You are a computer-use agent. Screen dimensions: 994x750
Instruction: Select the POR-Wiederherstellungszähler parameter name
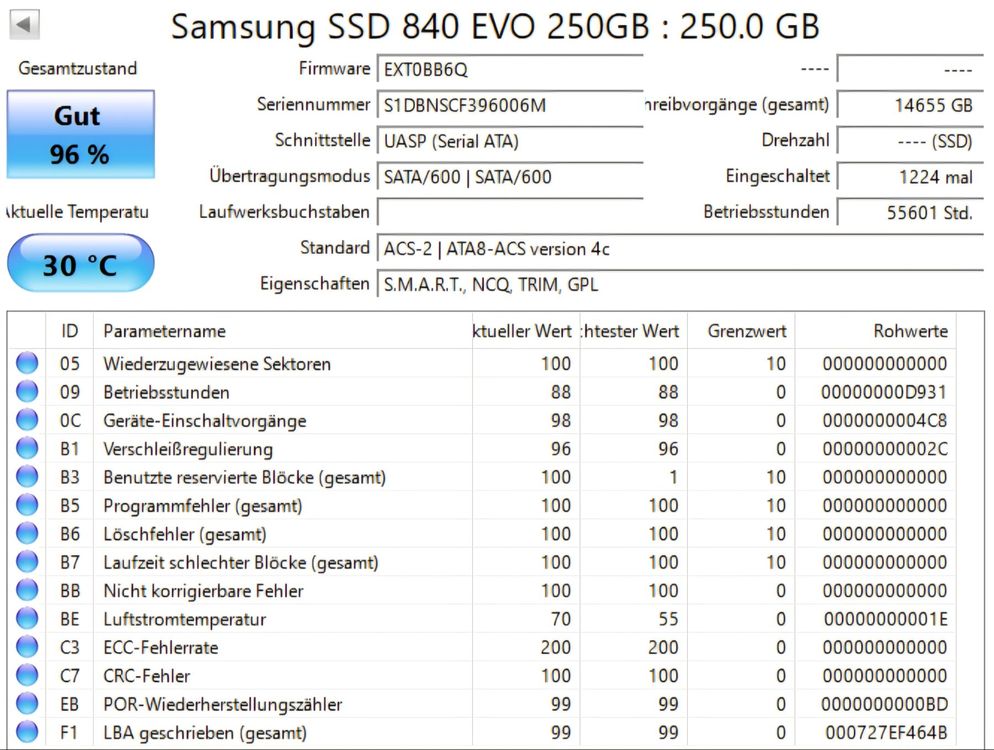223,704
